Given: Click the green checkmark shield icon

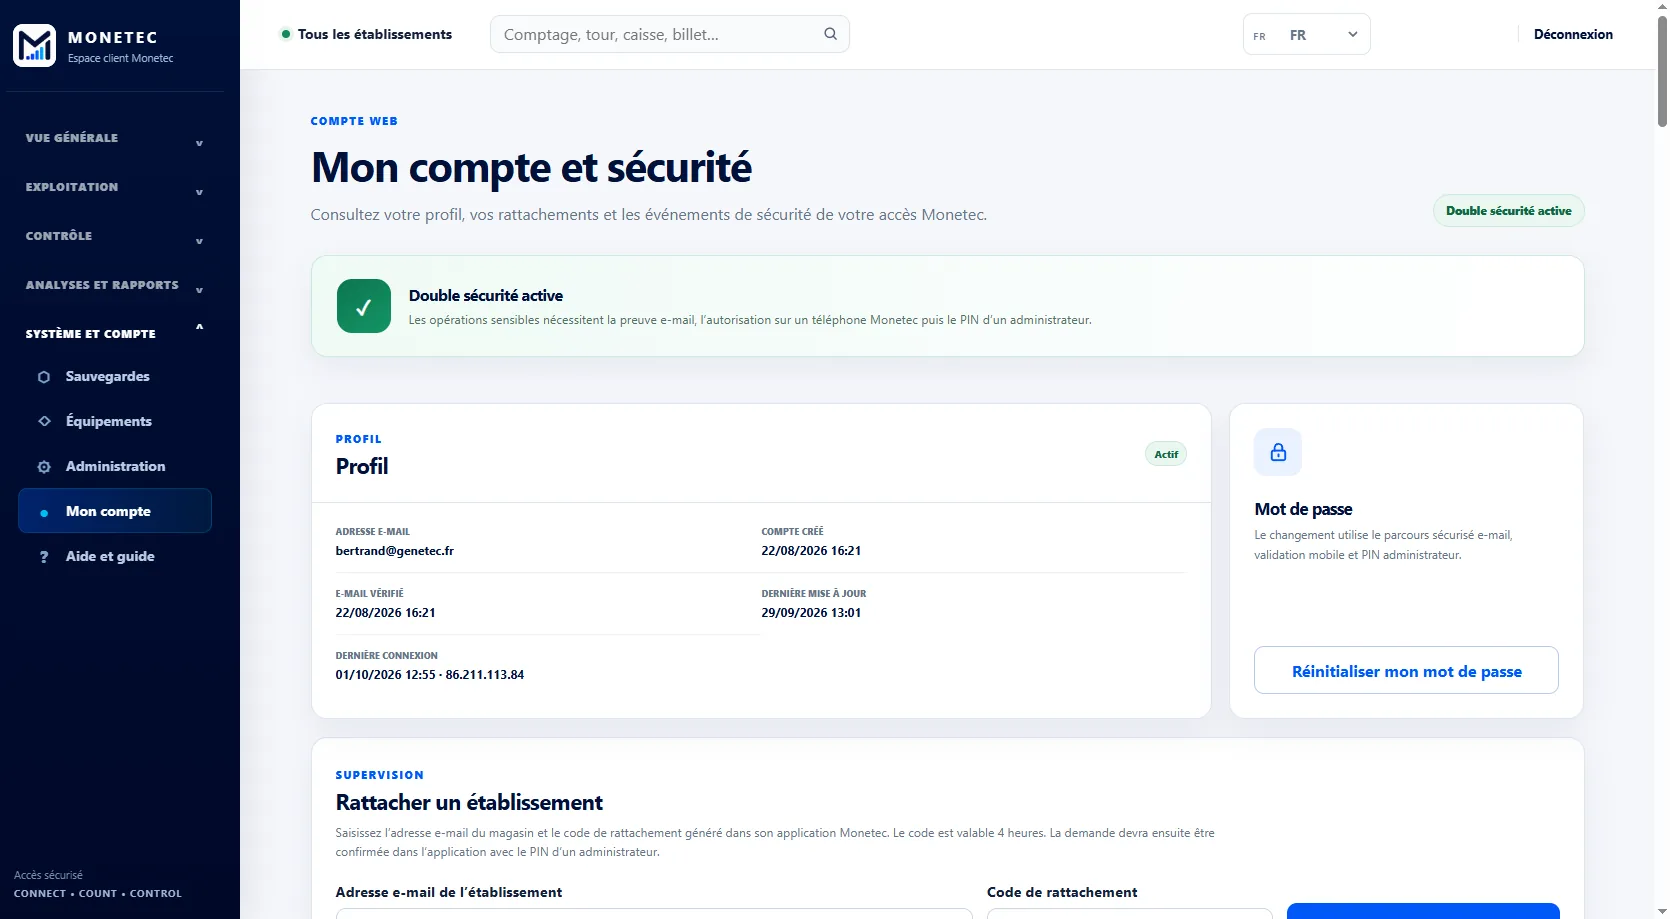Looking at the screenshot, I should click(x=364, y=306).
